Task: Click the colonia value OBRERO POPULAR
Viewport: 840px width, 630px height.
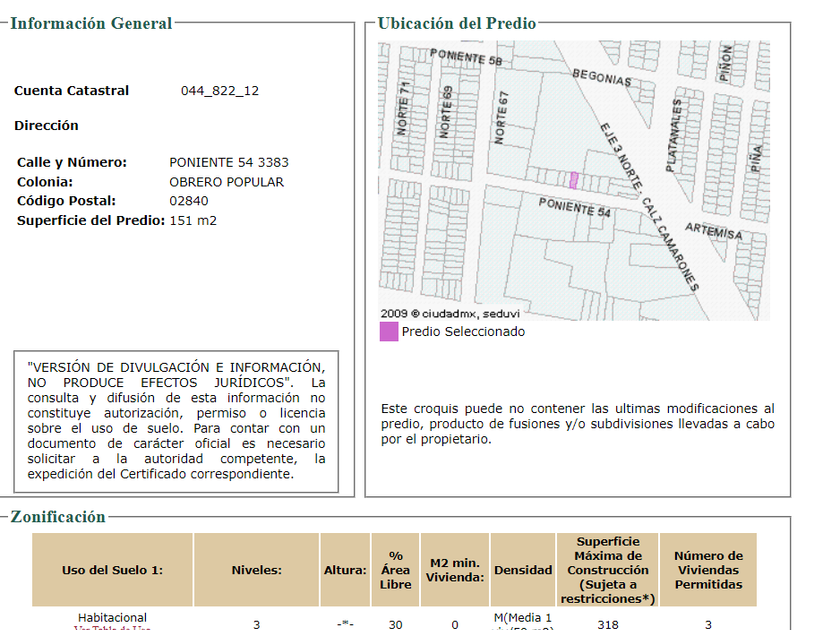Action: (x=227, y=182)
